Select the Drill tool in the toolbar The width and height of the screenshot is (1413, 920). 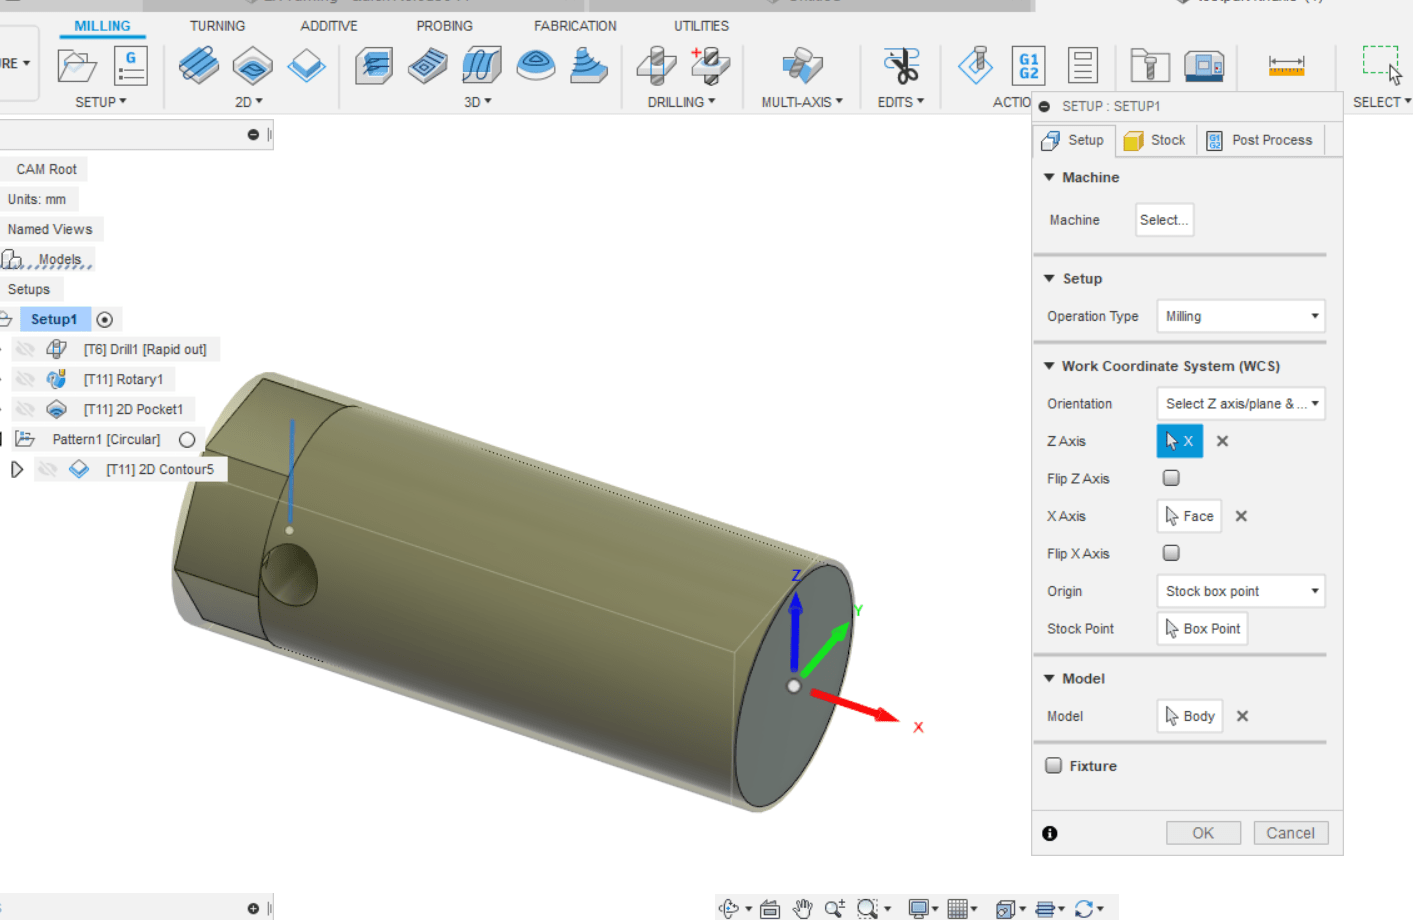pos(655,65)
